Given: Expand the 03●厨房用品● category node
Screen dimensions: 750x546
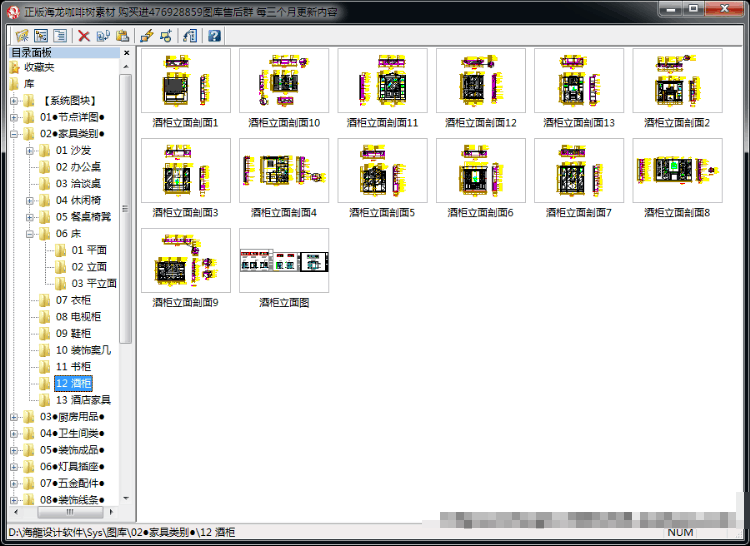Looking at the screenshot, I should coord(14,417).
